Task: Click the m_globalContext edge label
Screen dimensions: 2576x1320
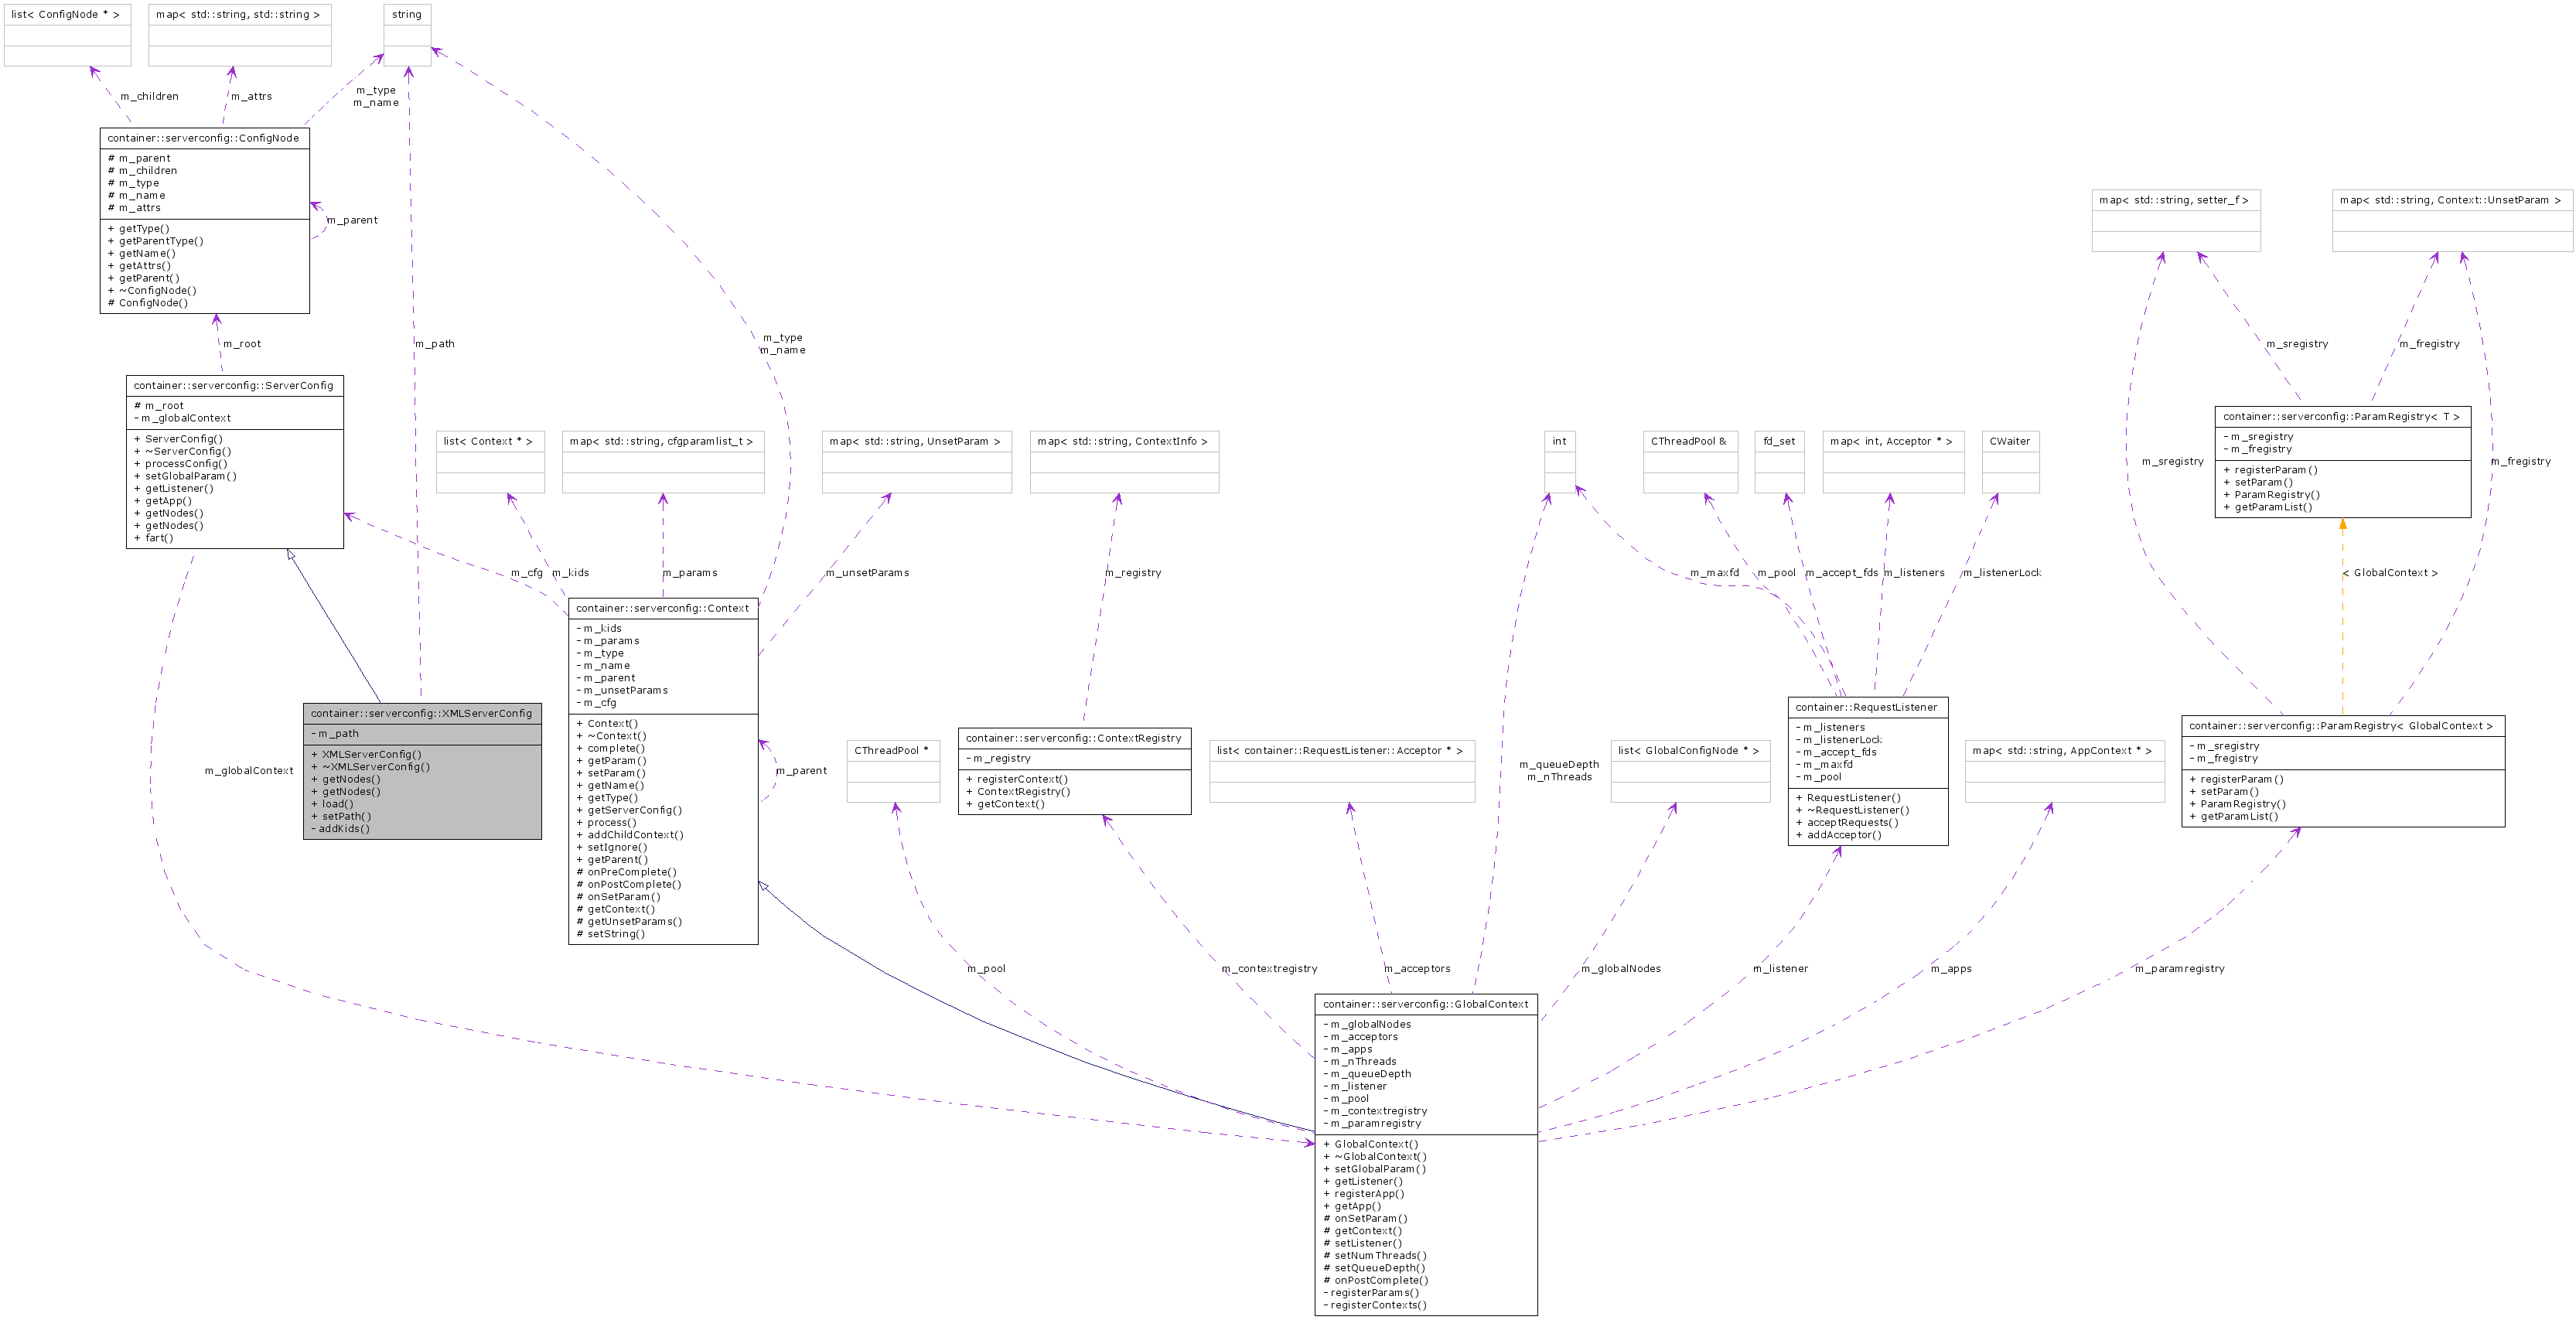Action: 249,771
